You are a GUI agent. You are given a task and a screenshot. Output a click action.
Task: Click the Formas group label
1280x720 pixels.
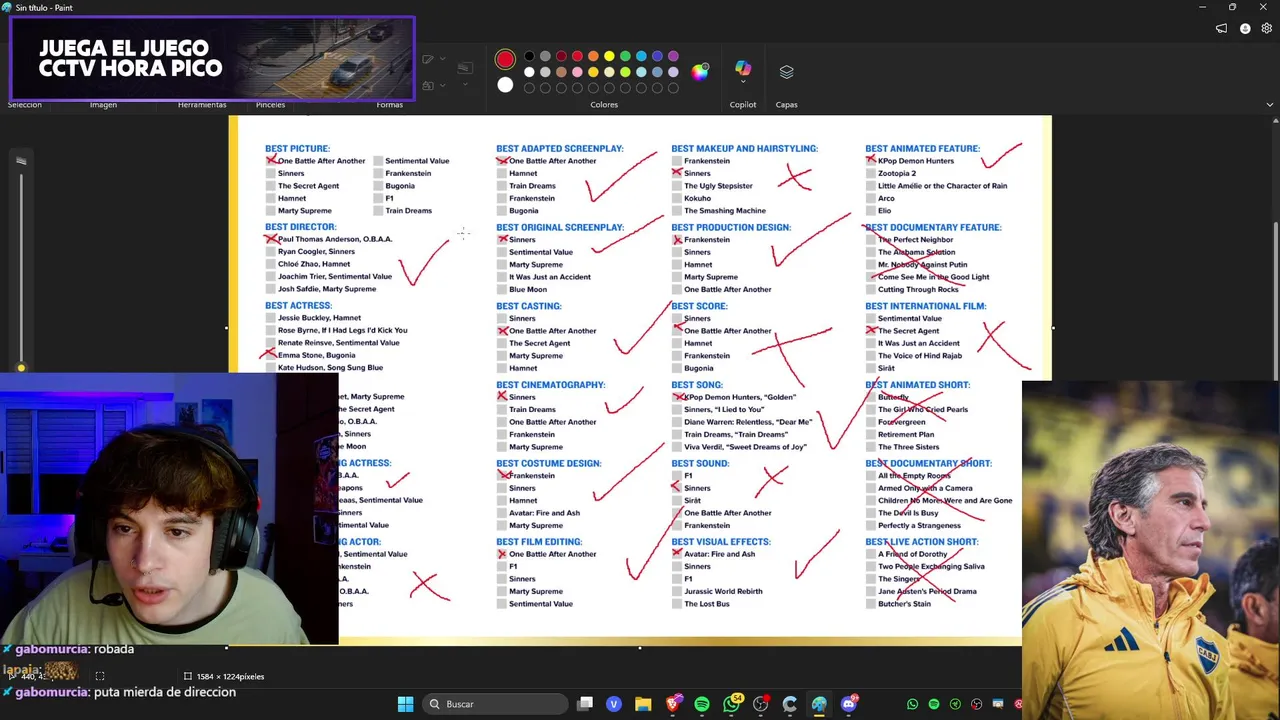pos(389,104)
